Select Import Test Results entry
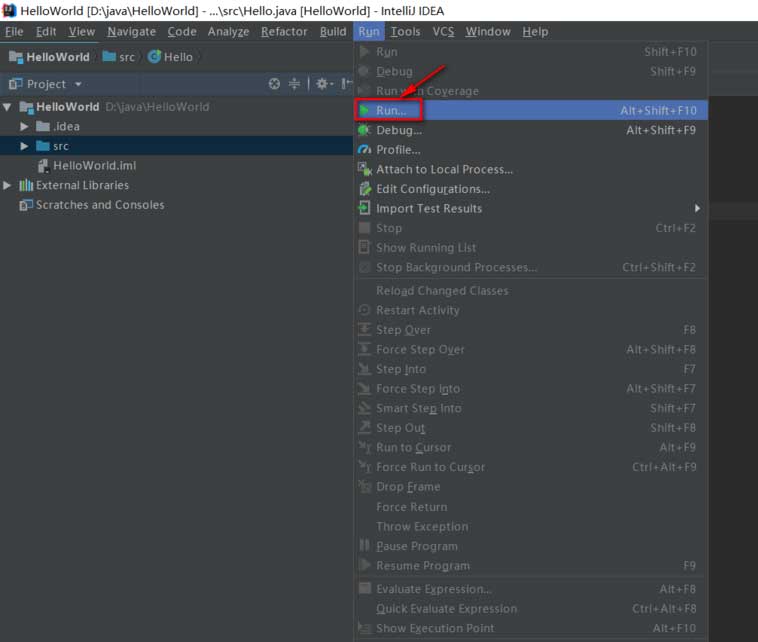758x642 pixels. [531, 208]
